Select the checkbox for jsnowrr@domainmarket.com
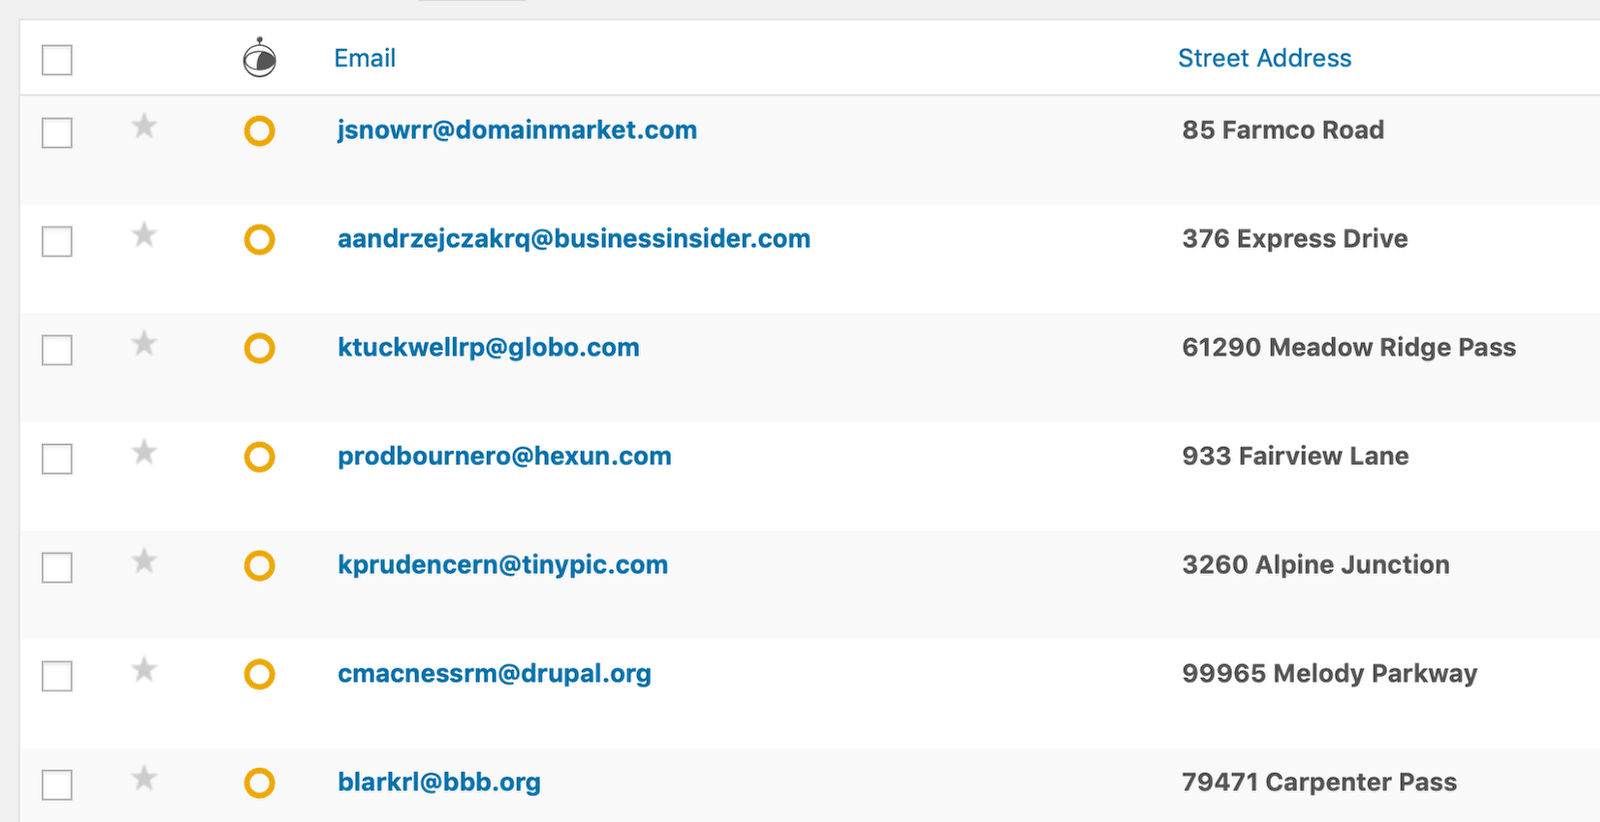Image resolution: width=1600 pixels, height=822 pixels. click(x=57, y=133)
